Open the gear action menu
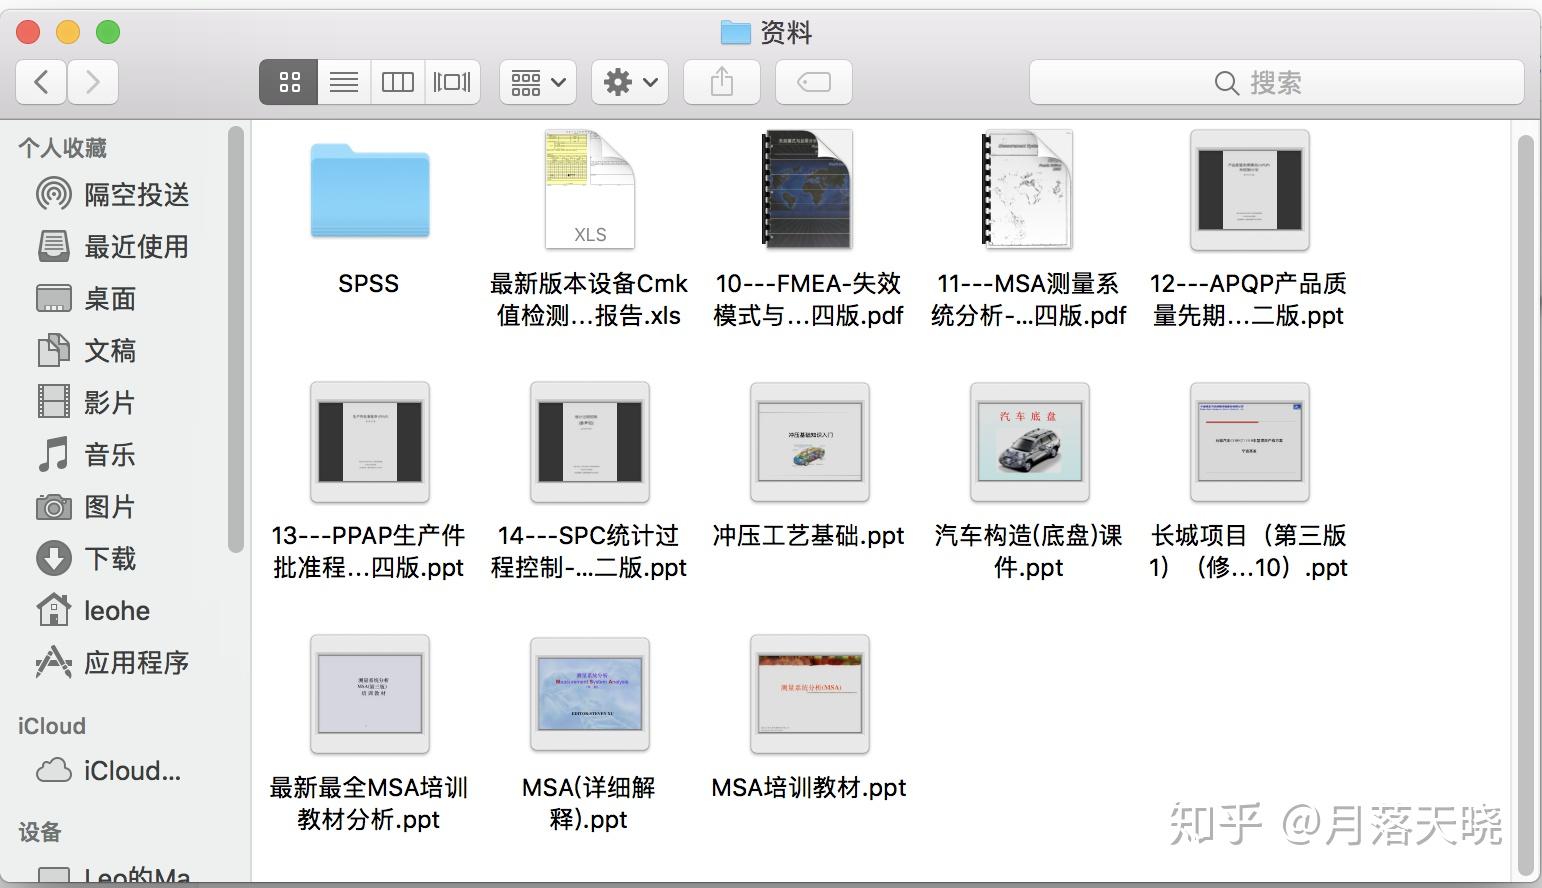 pos(630,82)
